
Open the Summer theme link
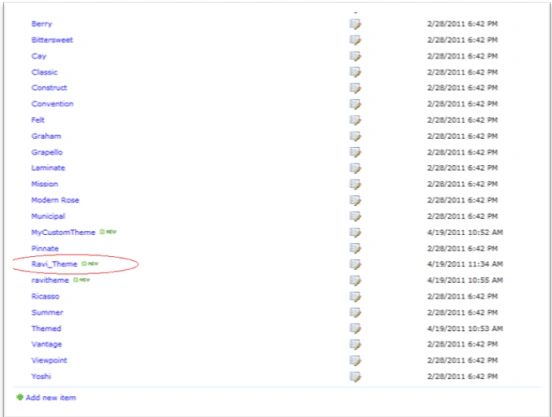[47, 312]
